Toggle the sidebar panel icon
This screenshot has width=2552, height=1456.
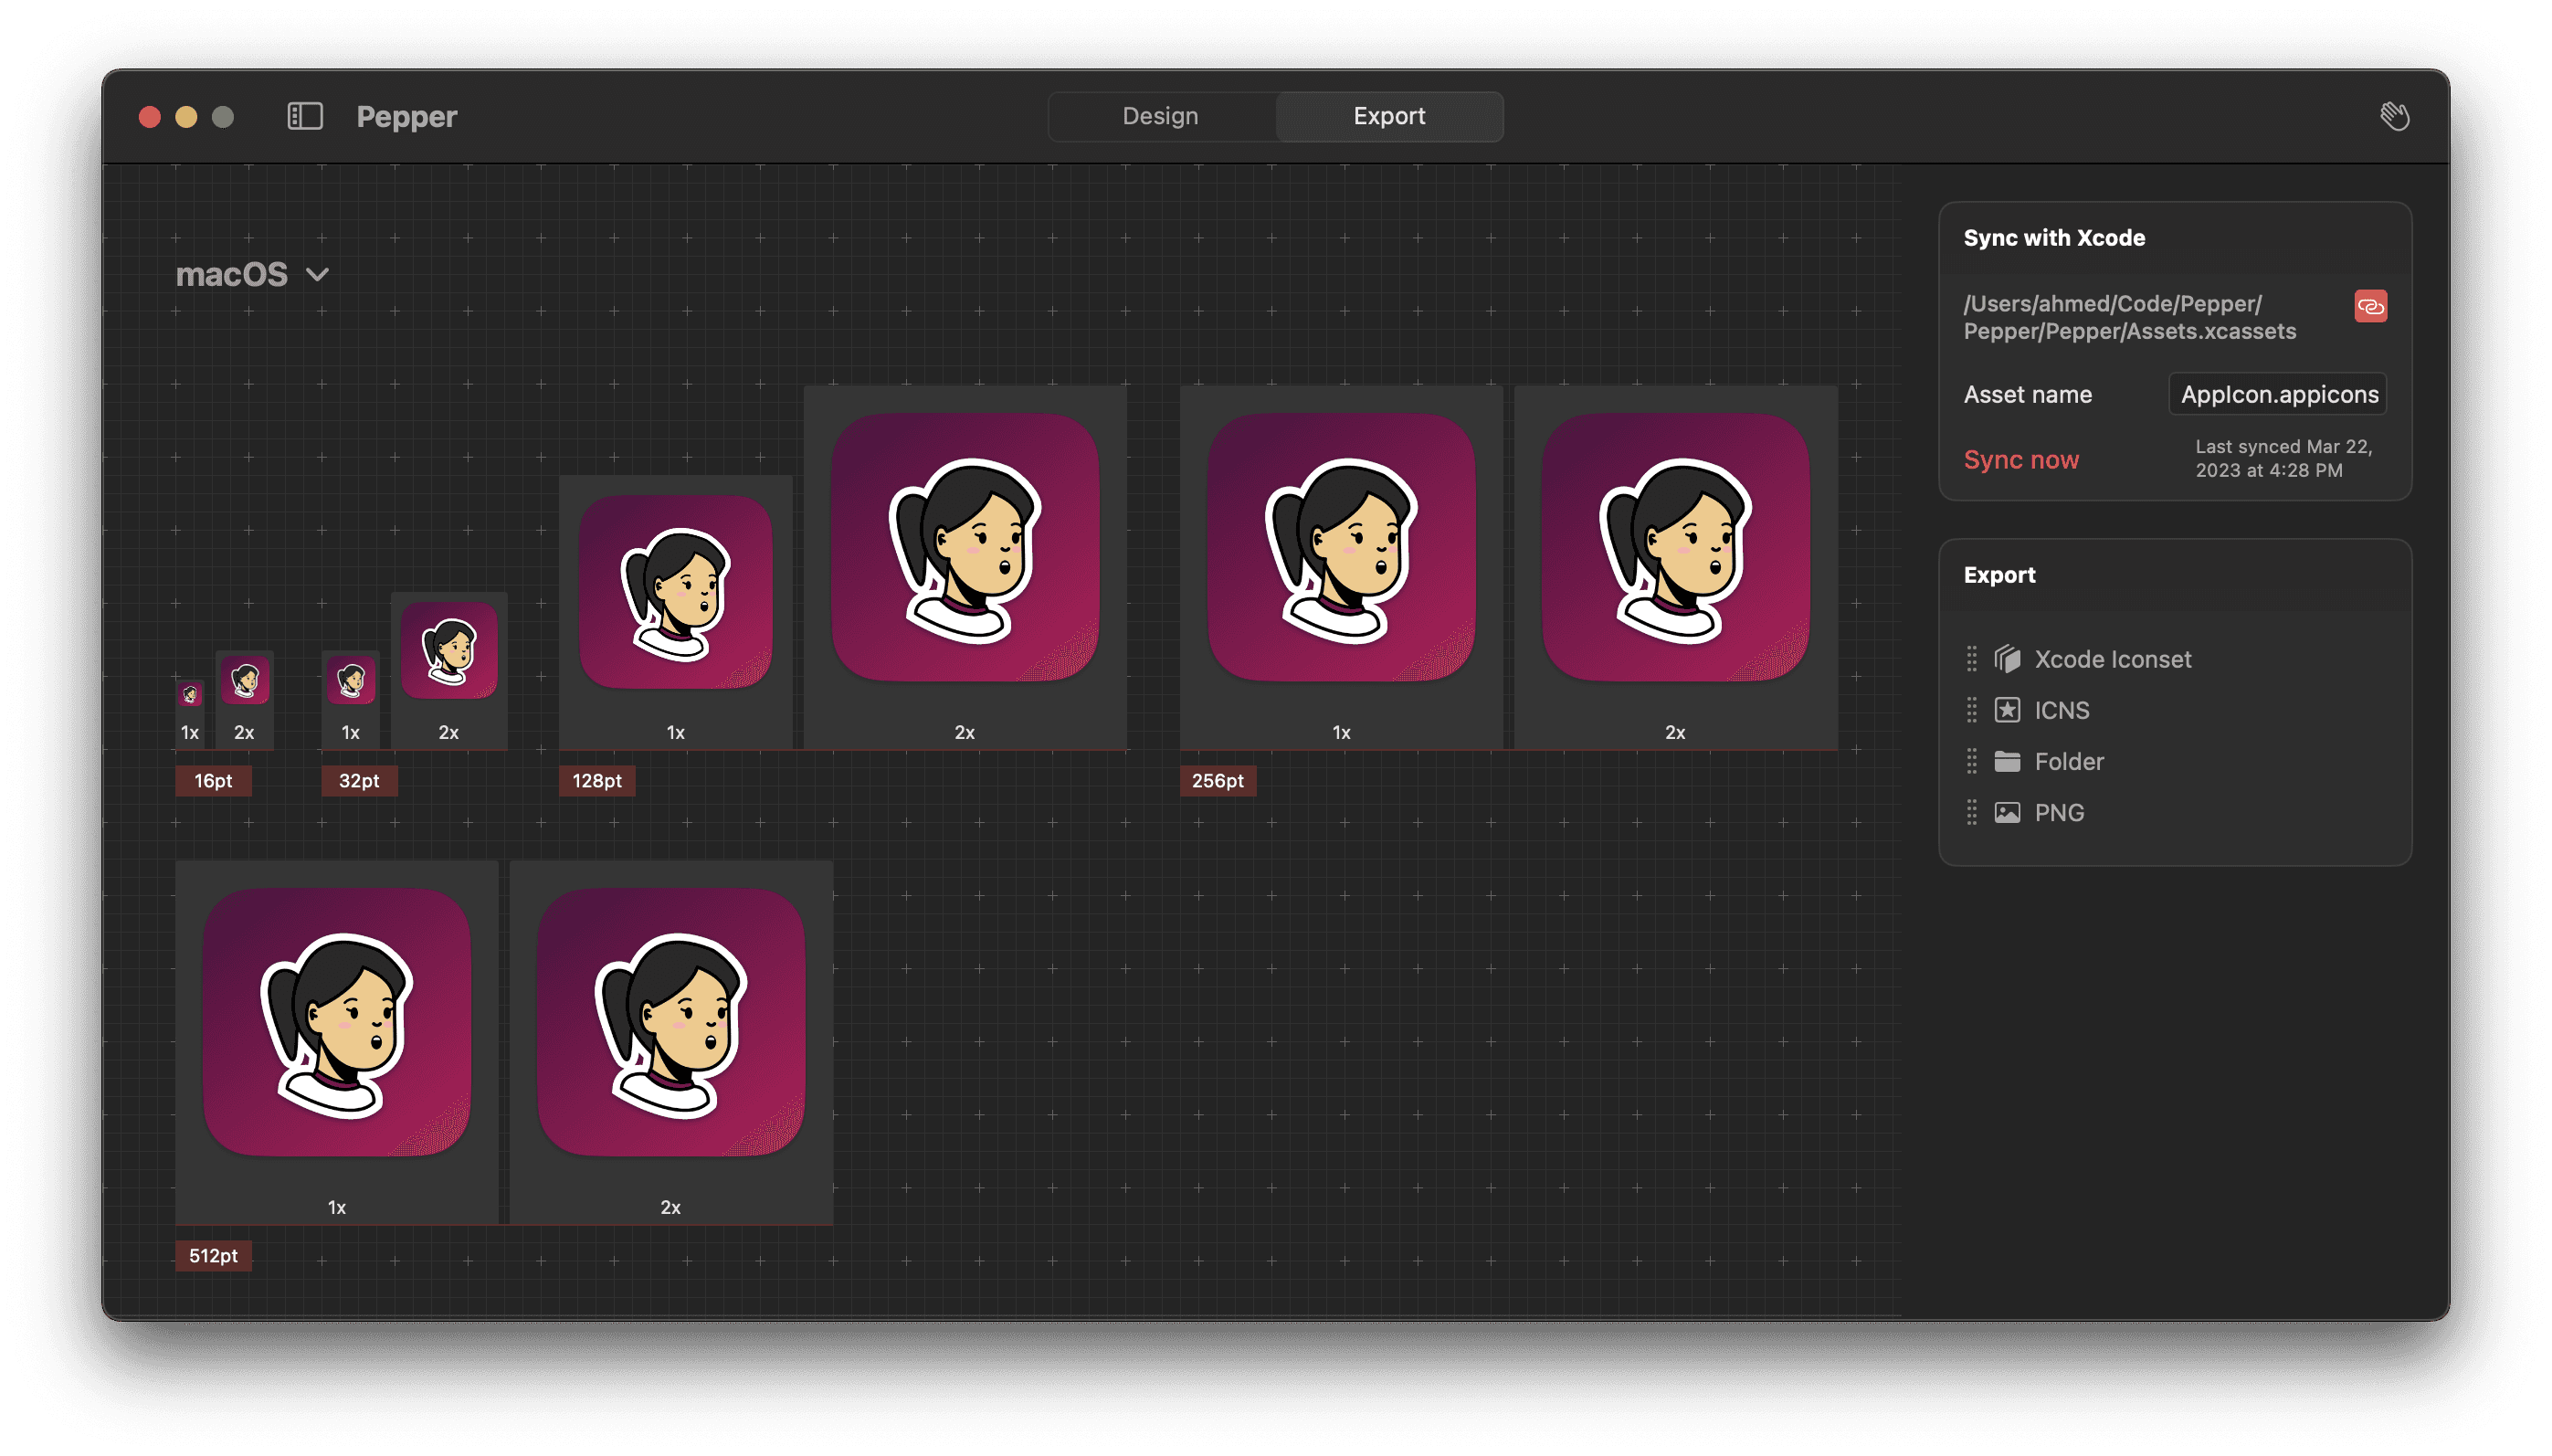click(305, 116)
